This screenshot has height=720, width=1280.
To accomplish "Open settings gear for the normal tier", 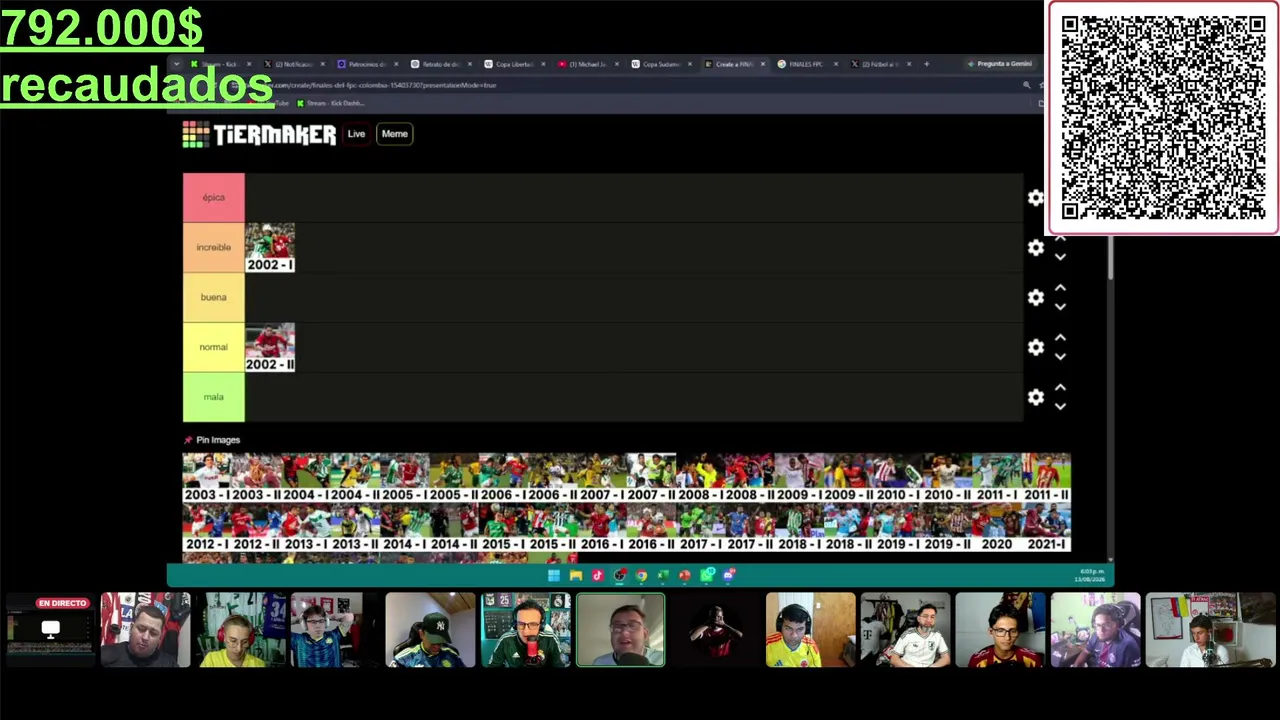I will (x=1036, y=348).
